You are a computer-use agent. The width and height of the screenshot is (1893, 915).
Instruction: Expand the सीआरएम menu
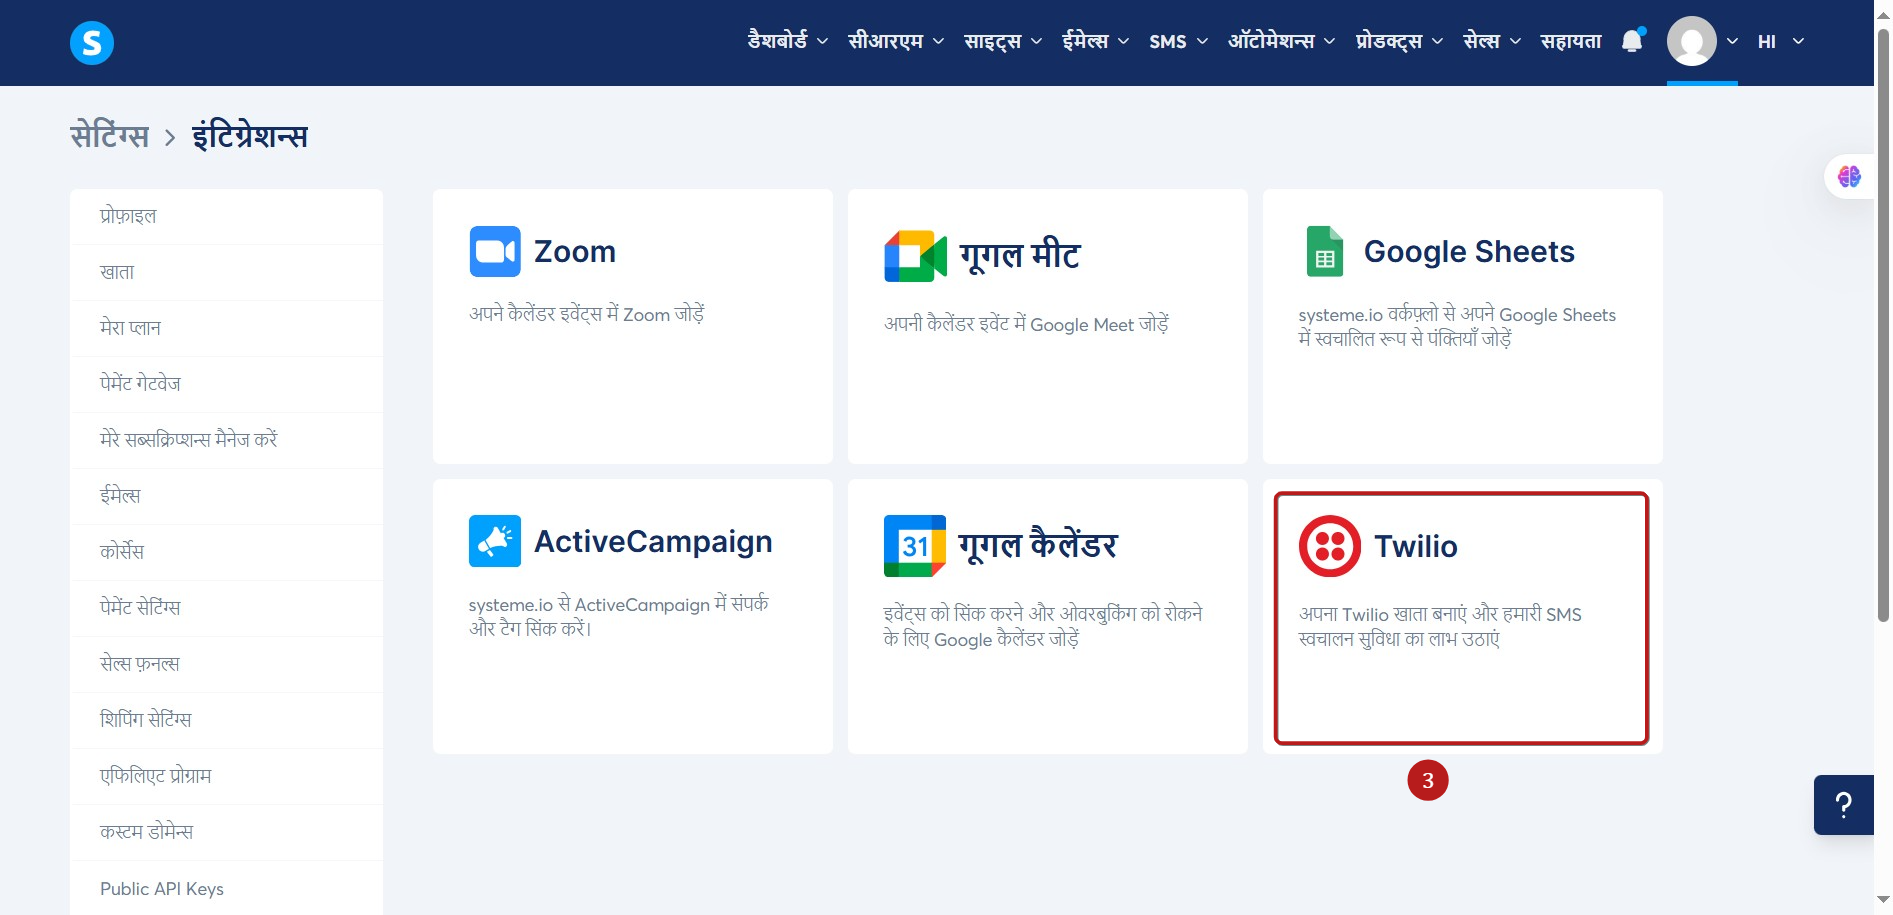(896, 41)
